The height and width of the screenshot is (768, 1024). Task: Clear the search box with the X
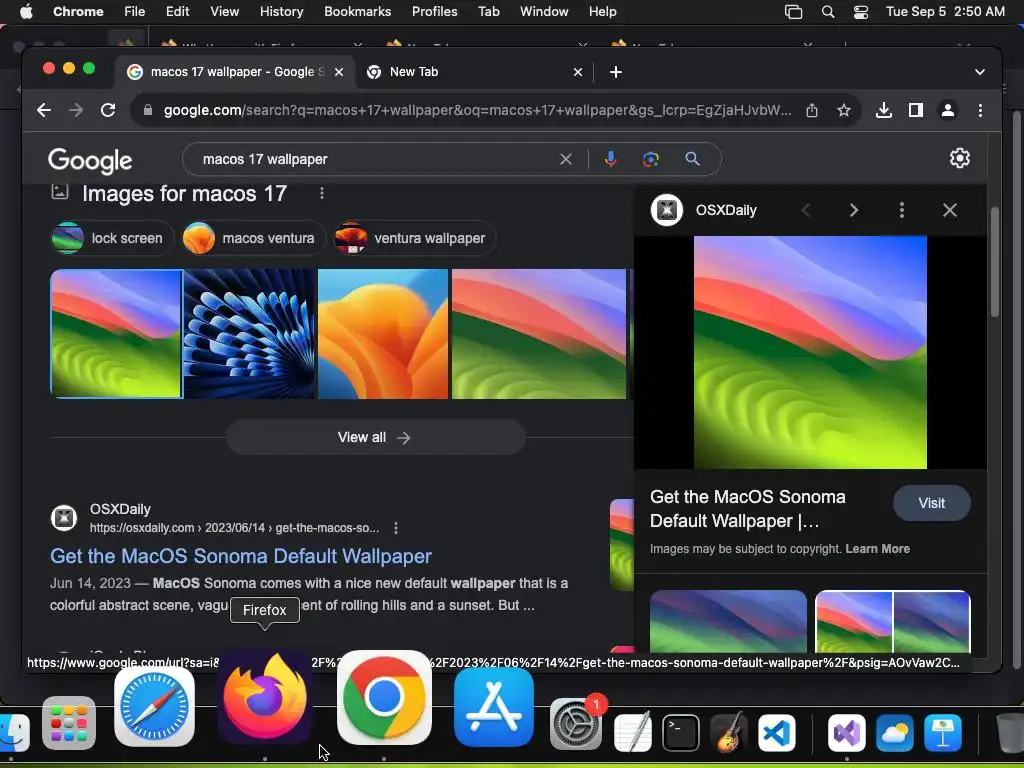coord(566,159)
